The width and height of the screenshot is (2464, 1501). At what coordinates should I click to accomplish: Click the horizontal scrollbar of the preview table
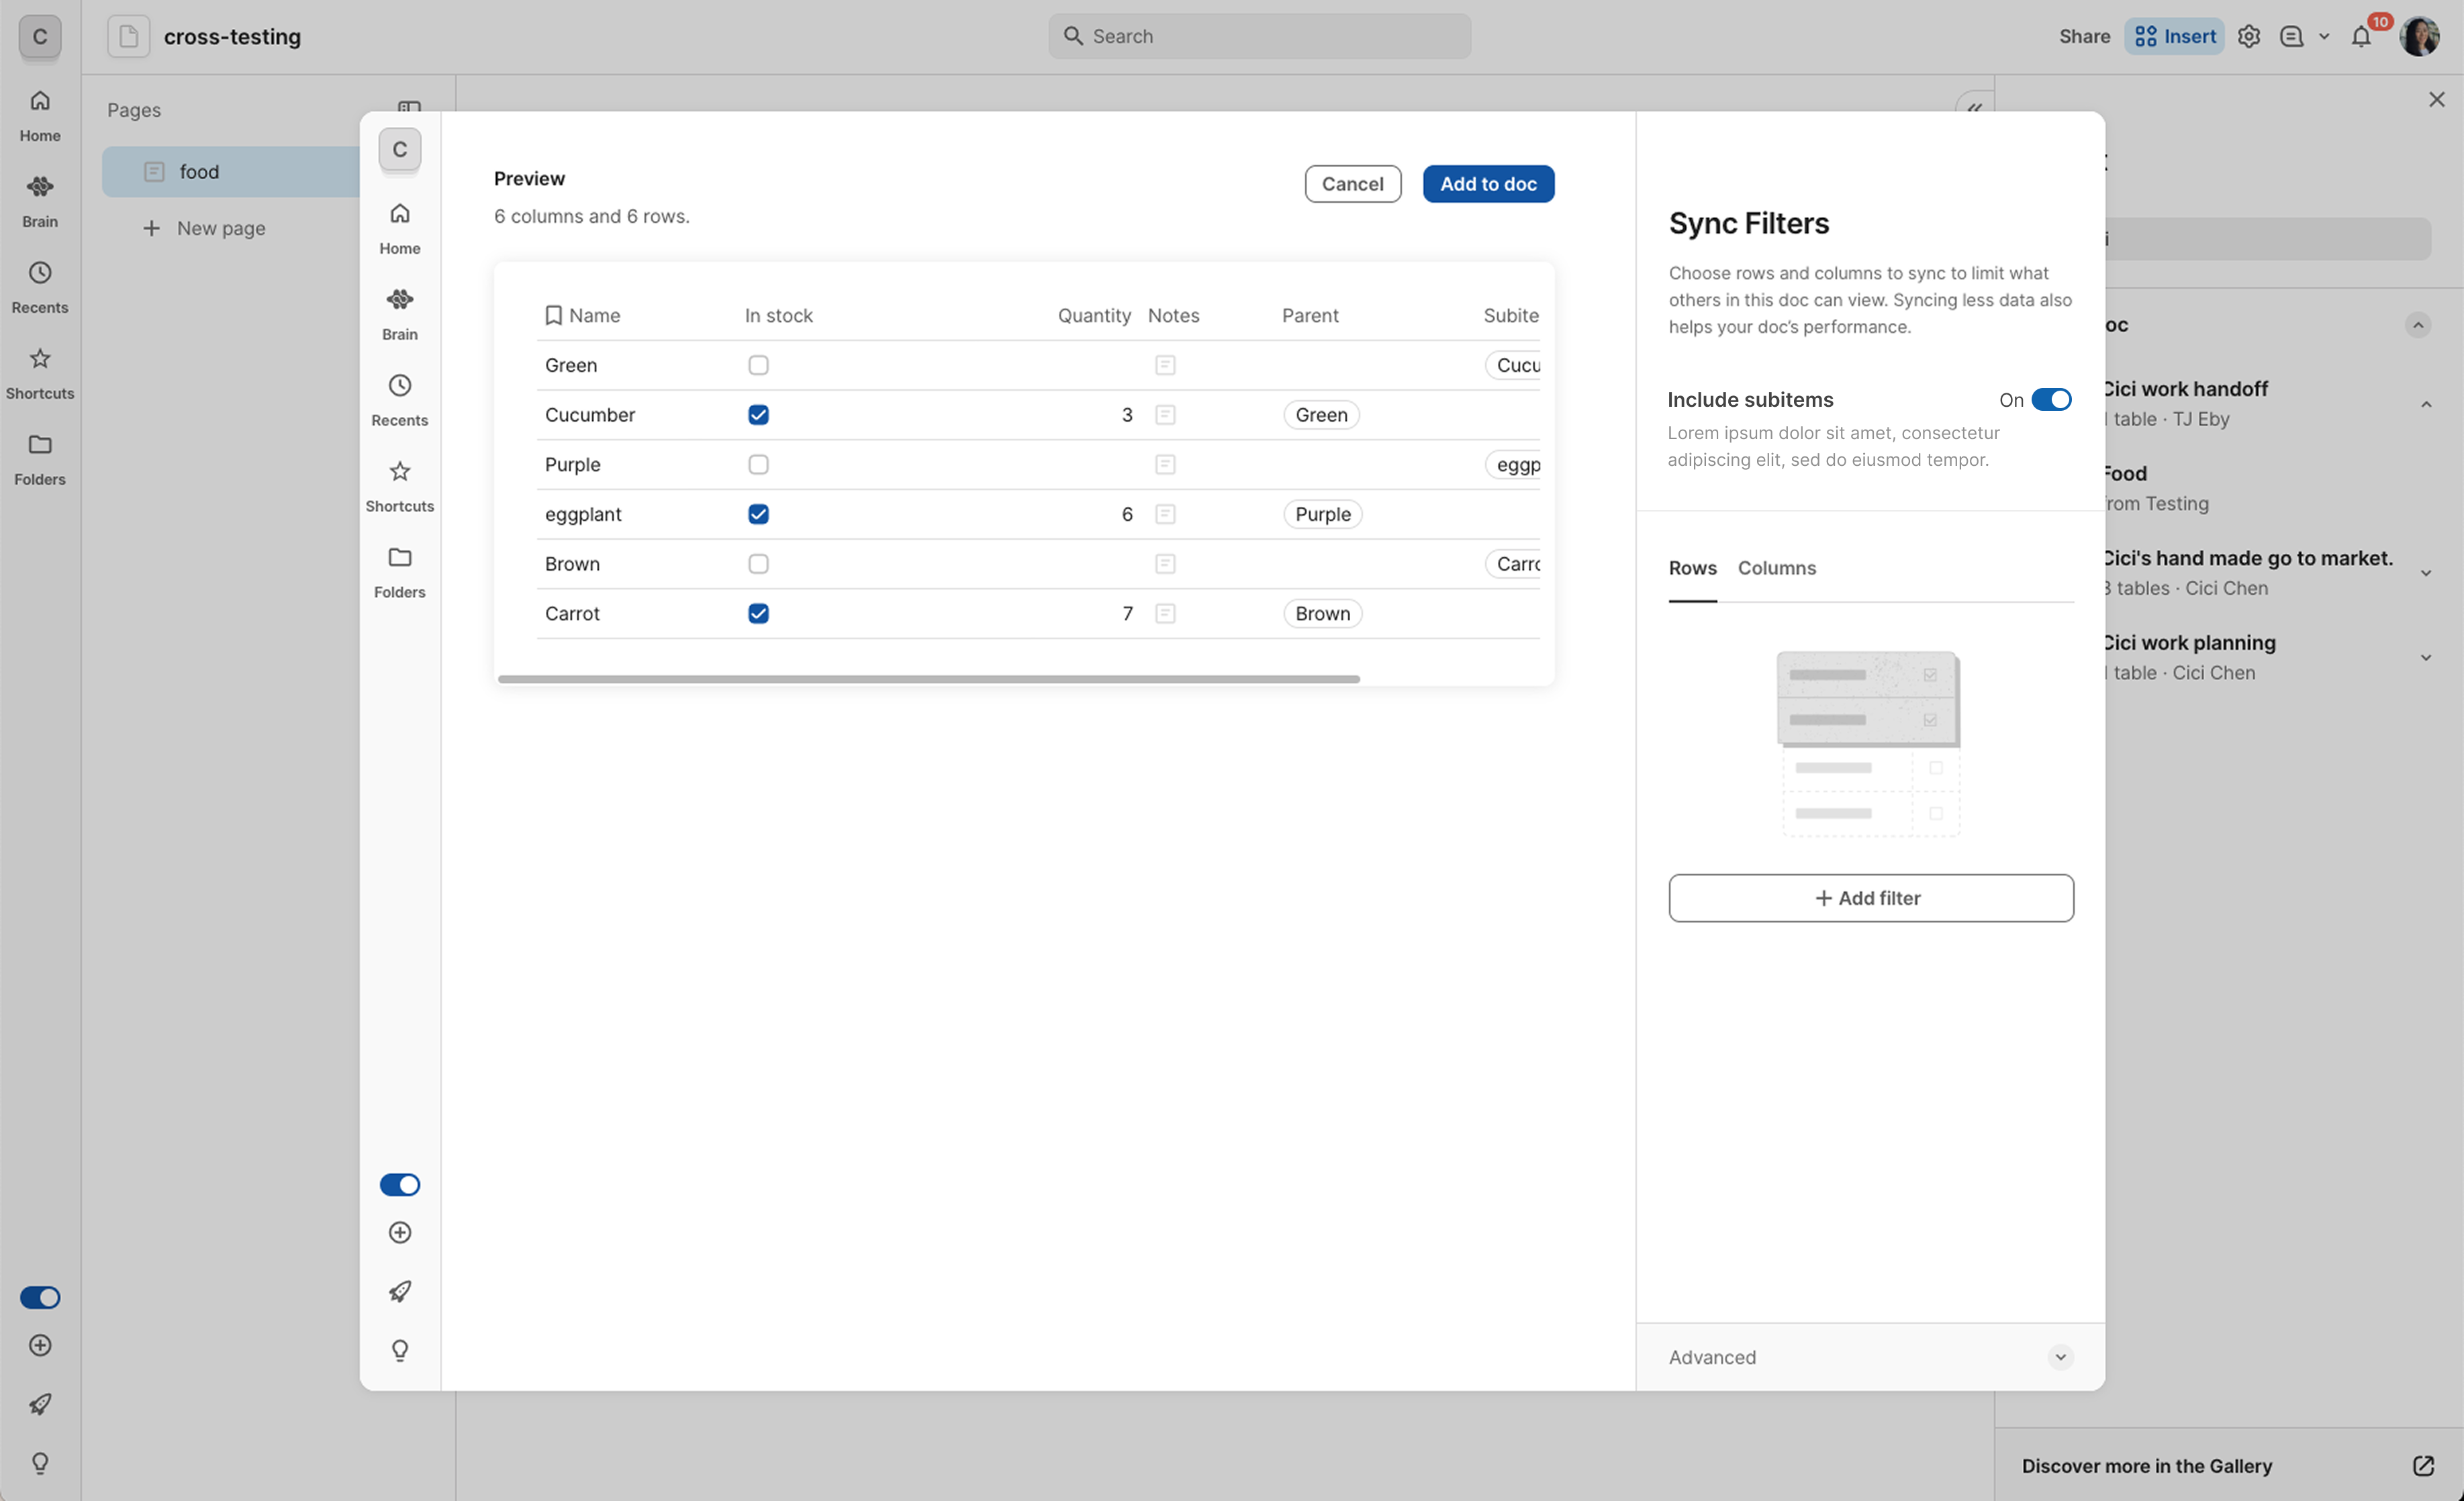[x=928, y=679]
